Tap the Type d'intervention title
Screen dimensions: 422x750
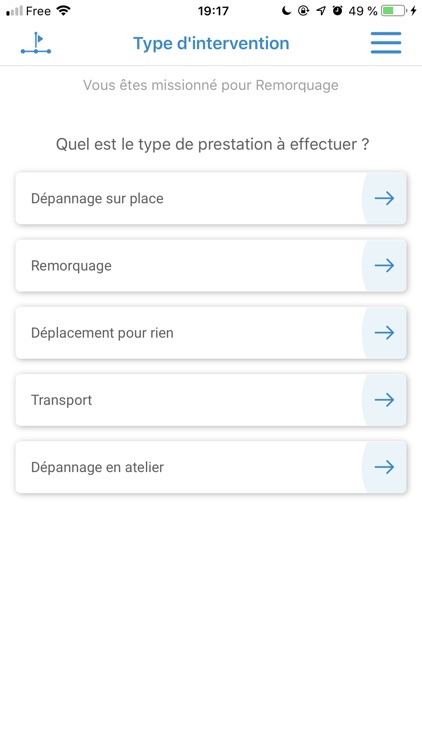[211, 43]
